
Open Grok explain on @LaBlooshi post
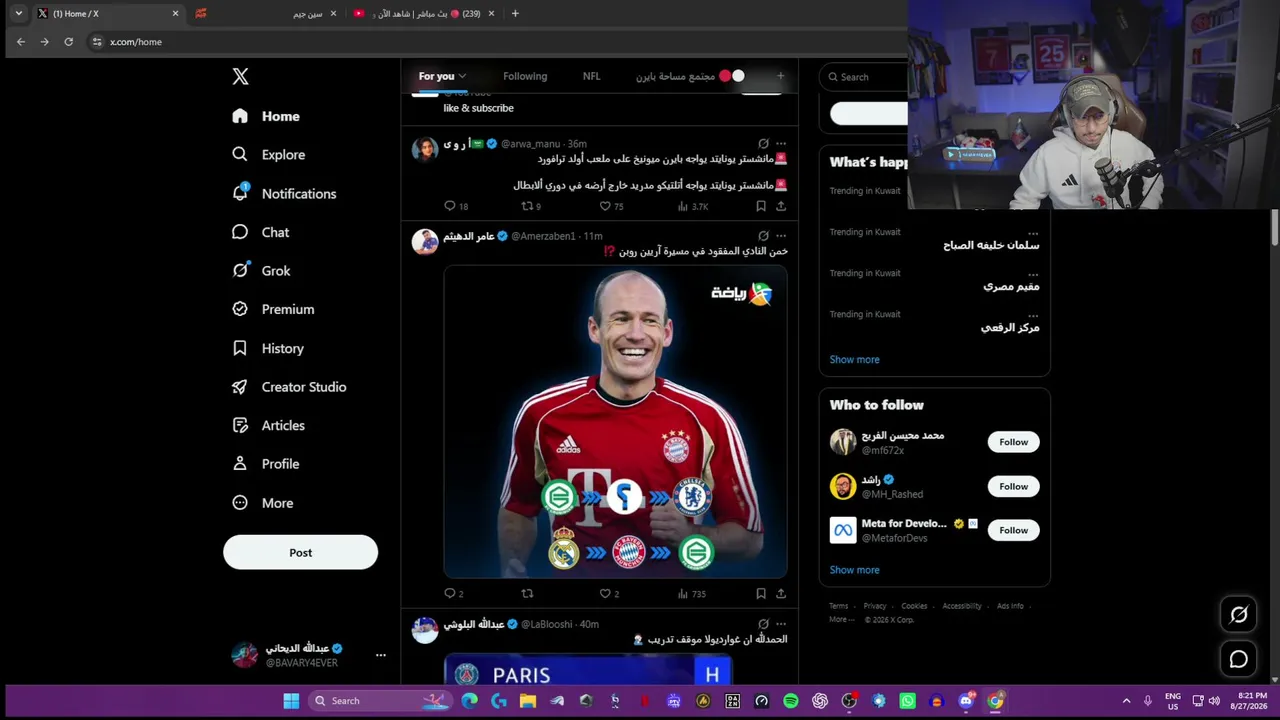pyautogui.click(x=763, y=624)
